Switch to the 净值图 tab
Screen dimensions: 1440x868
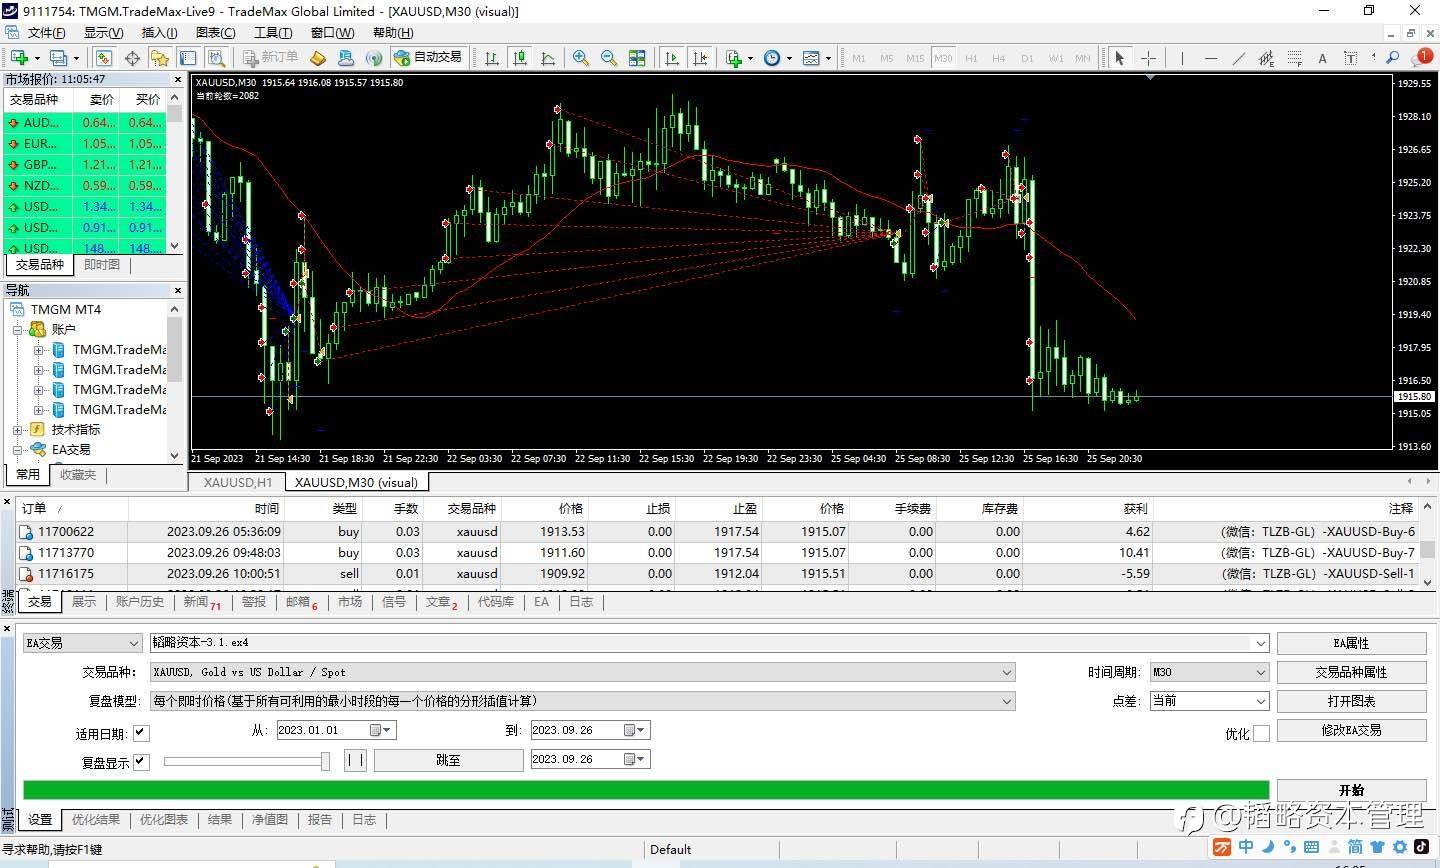pyautogui.click(x=270, y=820)
